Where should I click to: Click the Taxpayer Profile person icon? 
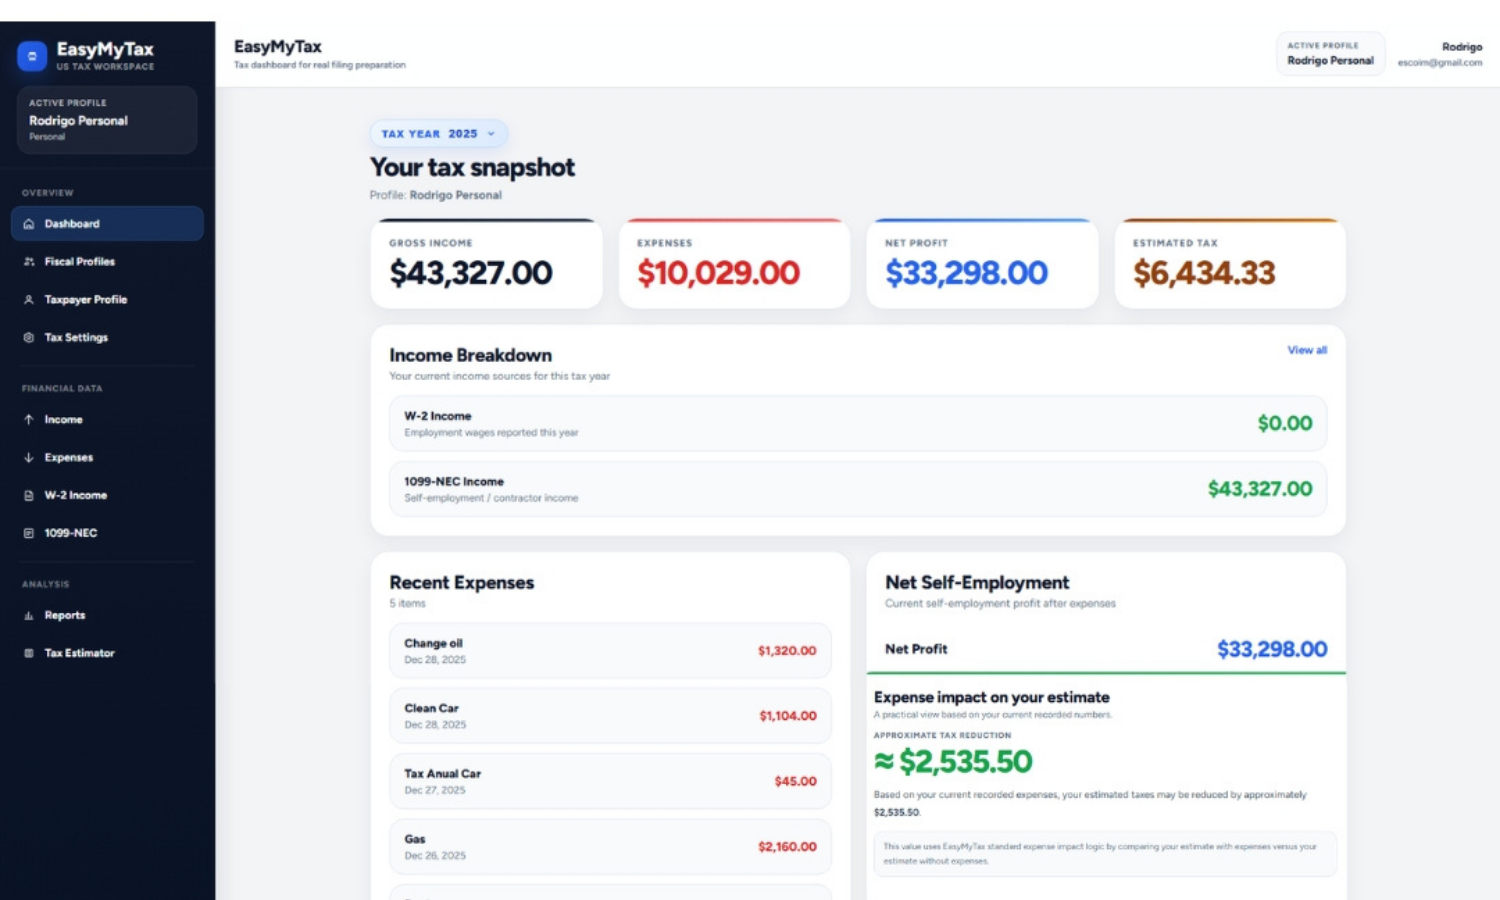coord(29,300)
